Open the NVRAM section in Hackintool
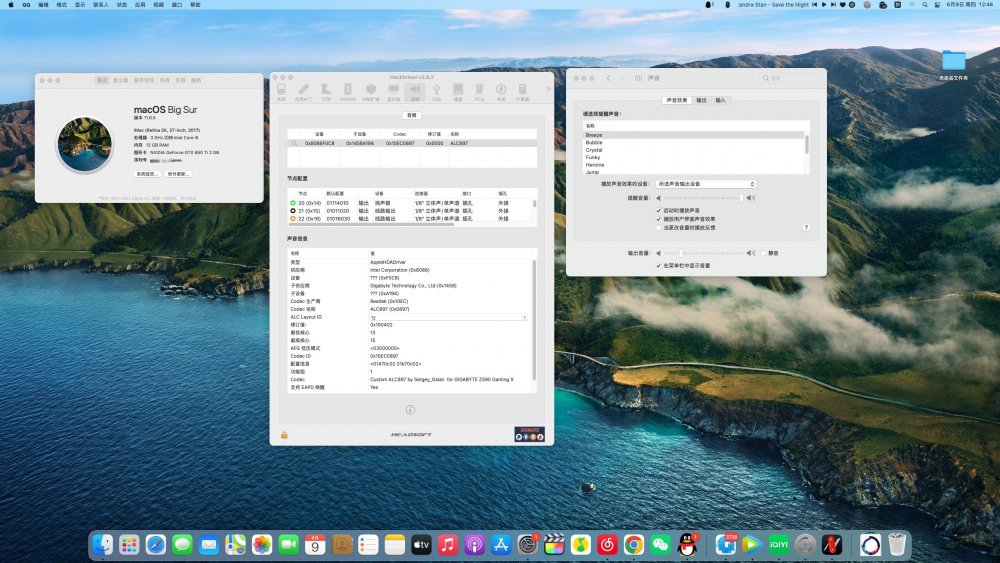This screenshot has height=563, width=1000. click(x=348, y=92)
